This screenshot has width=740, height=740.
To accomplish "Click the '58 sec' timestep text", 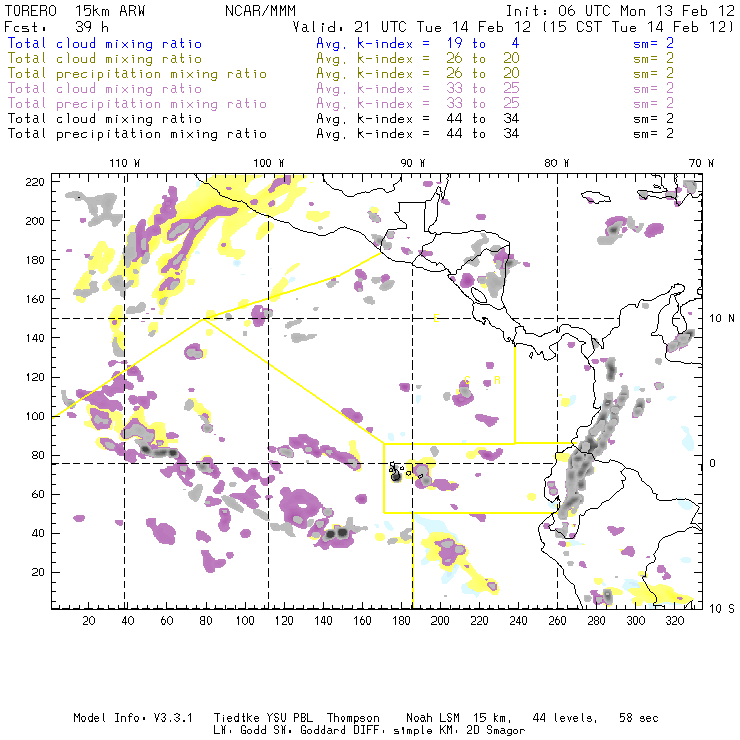I will 639,718.
